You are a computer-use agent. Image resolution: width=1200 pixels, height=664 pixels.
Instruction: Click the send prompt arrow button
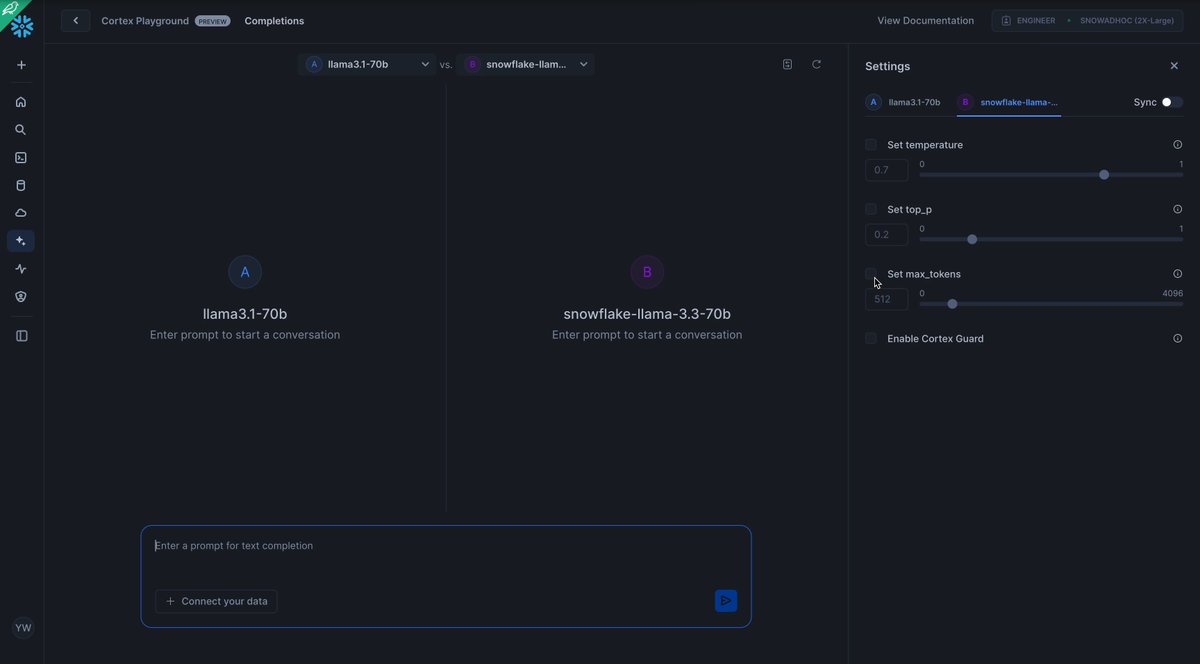pyautogui.click(x=726, y=601)
